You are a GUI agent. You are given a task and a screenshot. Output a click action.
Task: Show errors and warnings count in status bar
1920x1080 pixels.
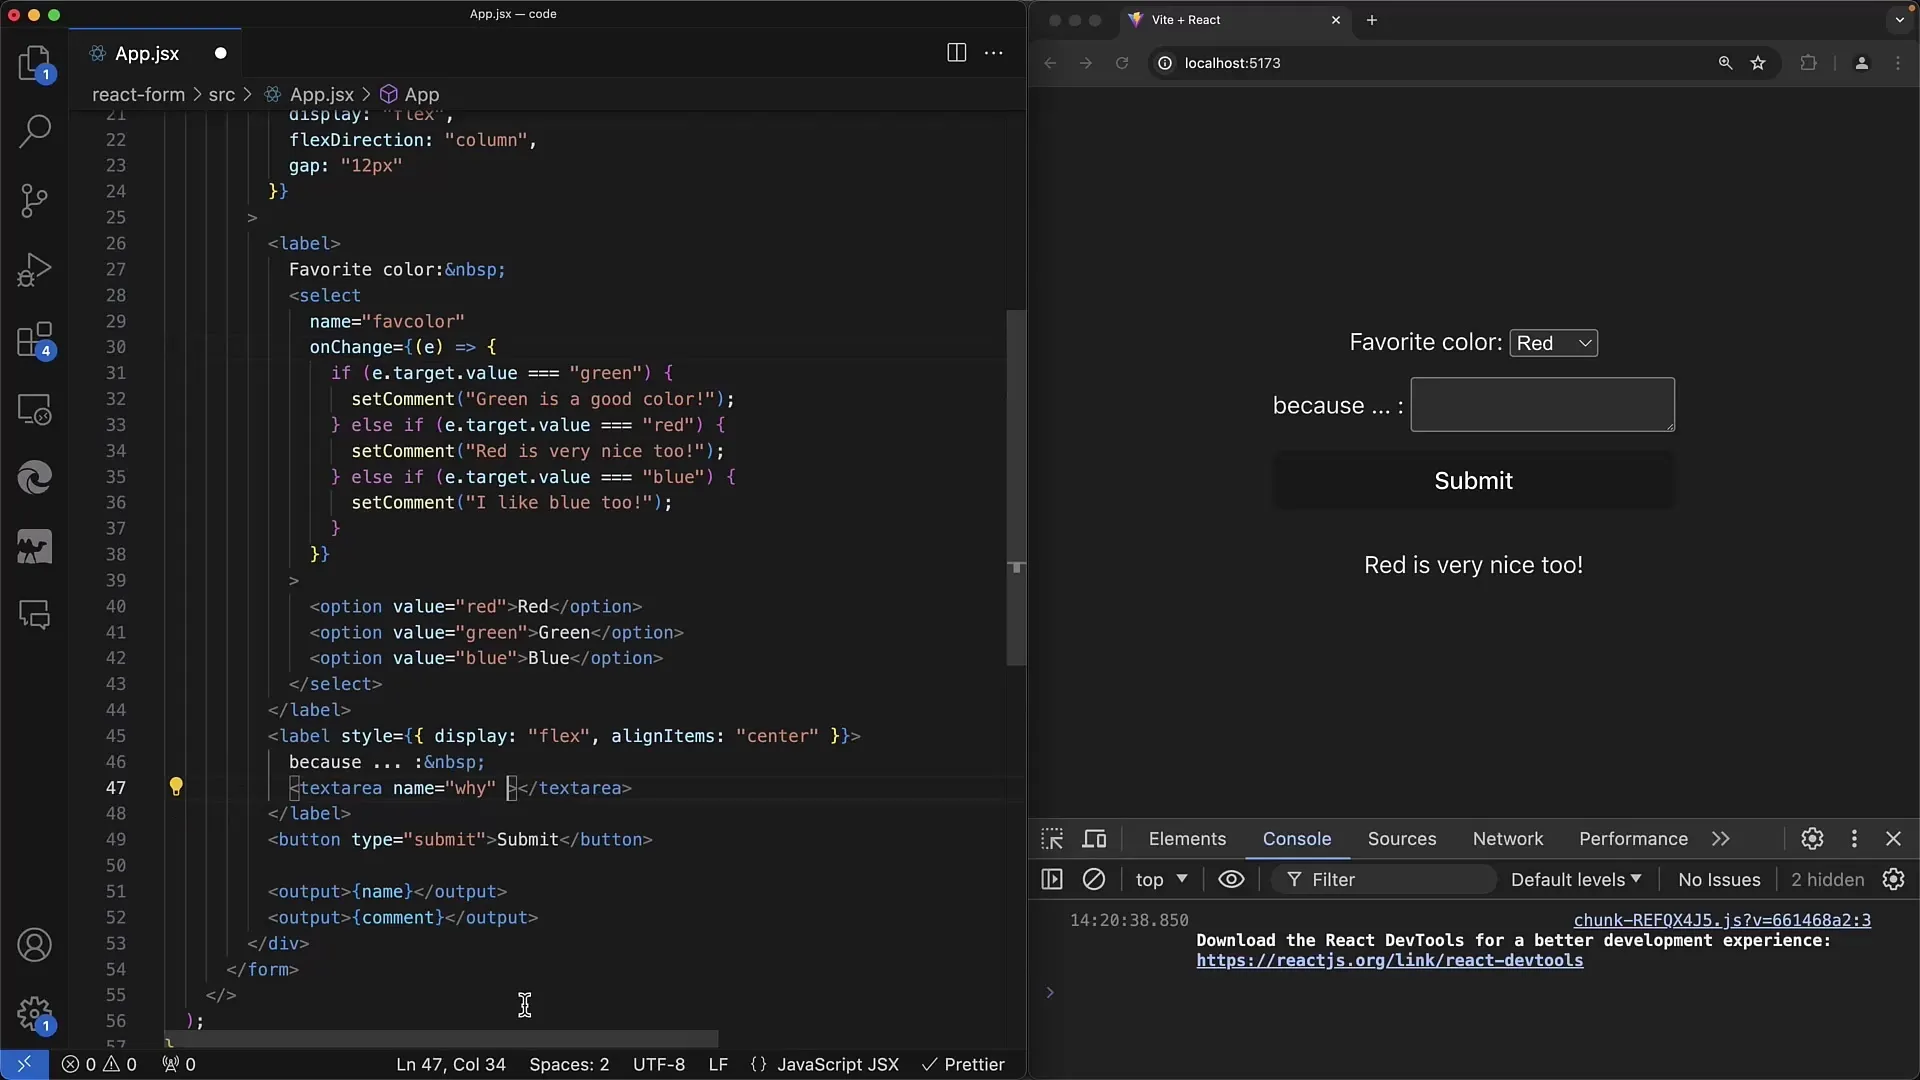99,1064
